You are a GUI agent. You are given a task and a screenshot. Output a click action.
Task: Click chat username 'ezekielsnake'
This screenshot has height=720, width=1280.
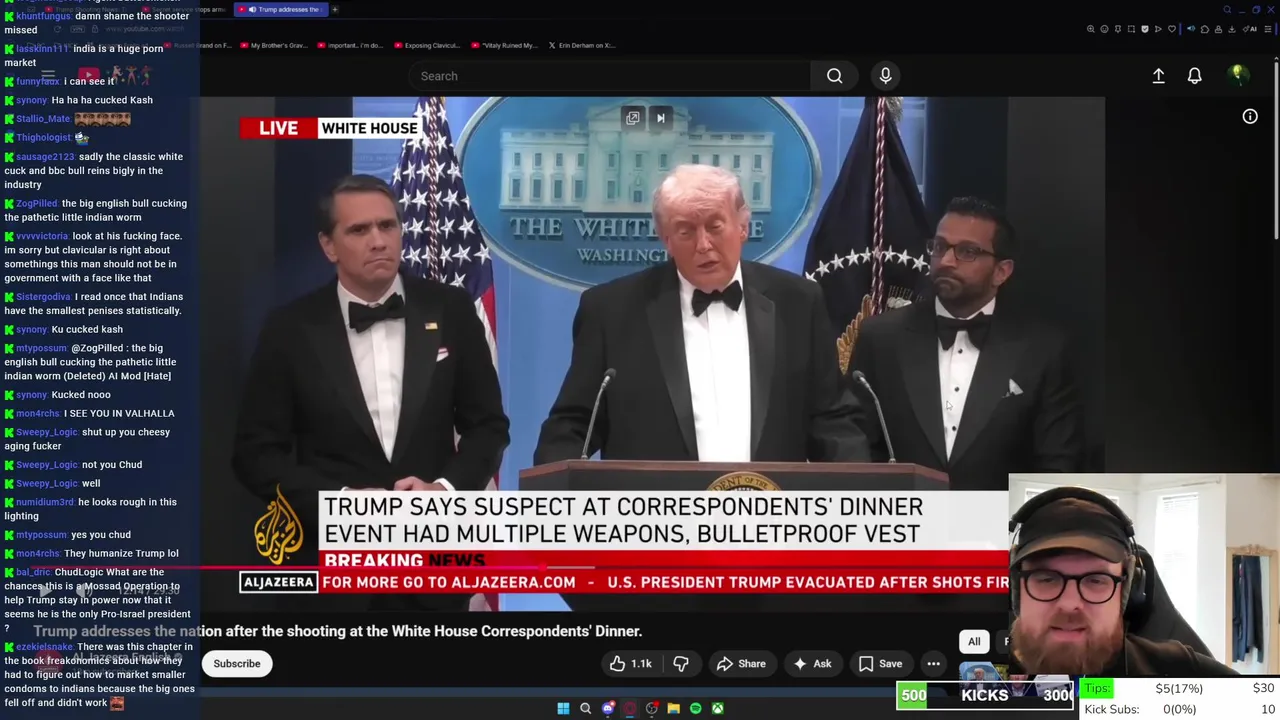point(44,648)
